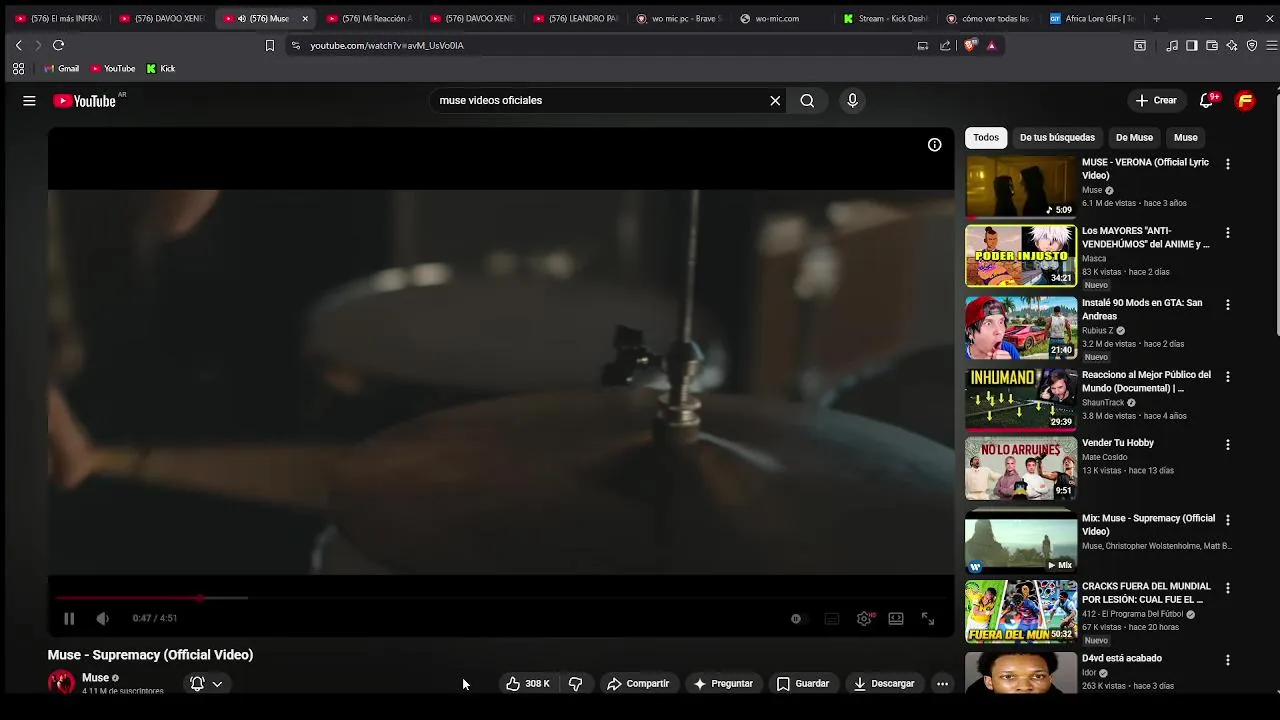Image resolution: width=1280 pixels, height=720 pixels.
Task: Like the video (308 K)
Action: [528, 684]
